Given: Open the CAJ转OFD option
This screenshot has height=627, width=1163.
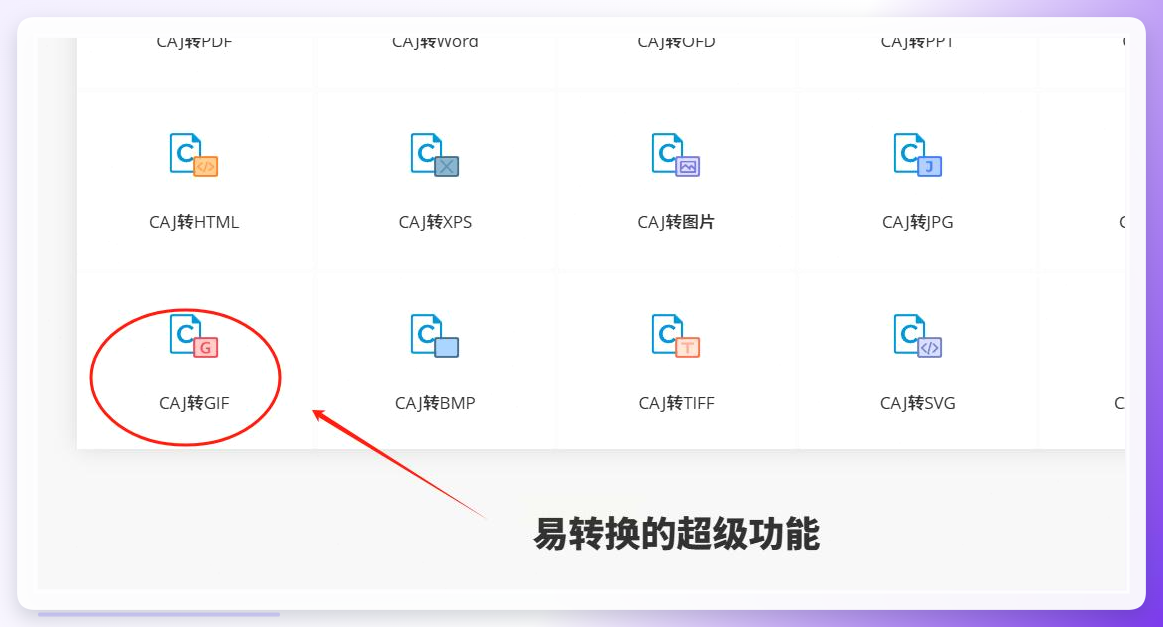Looking at the screenshot, I should [x=676, y=42].
